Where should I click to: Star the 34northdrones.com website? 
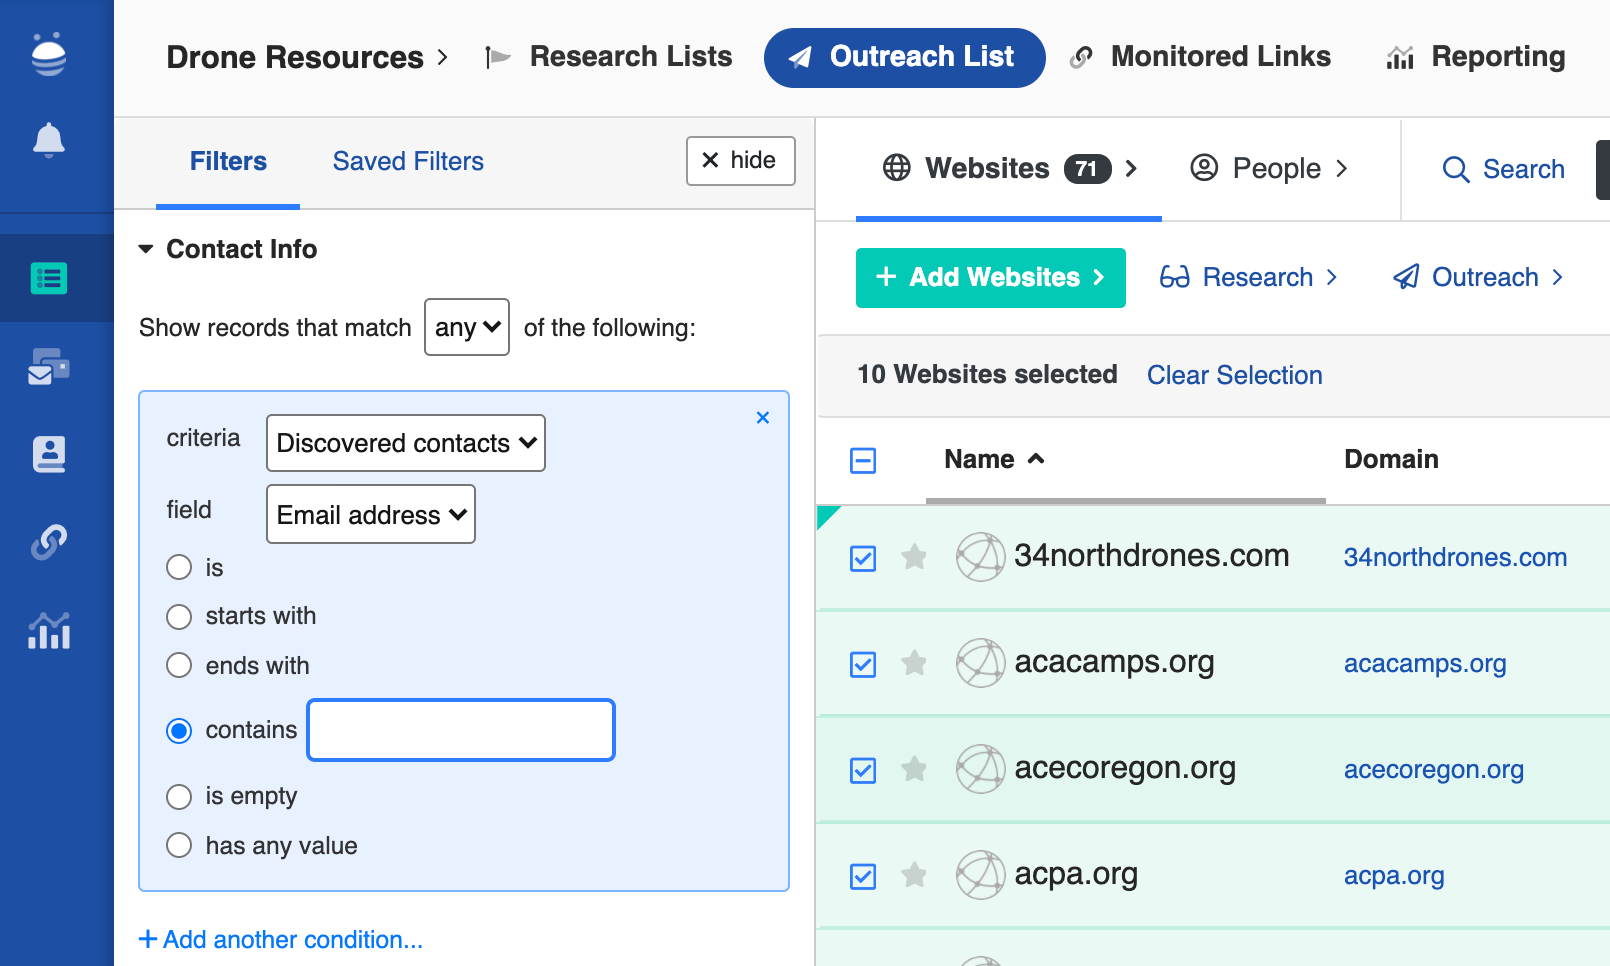pyautogui.click(x=914, y=557)
